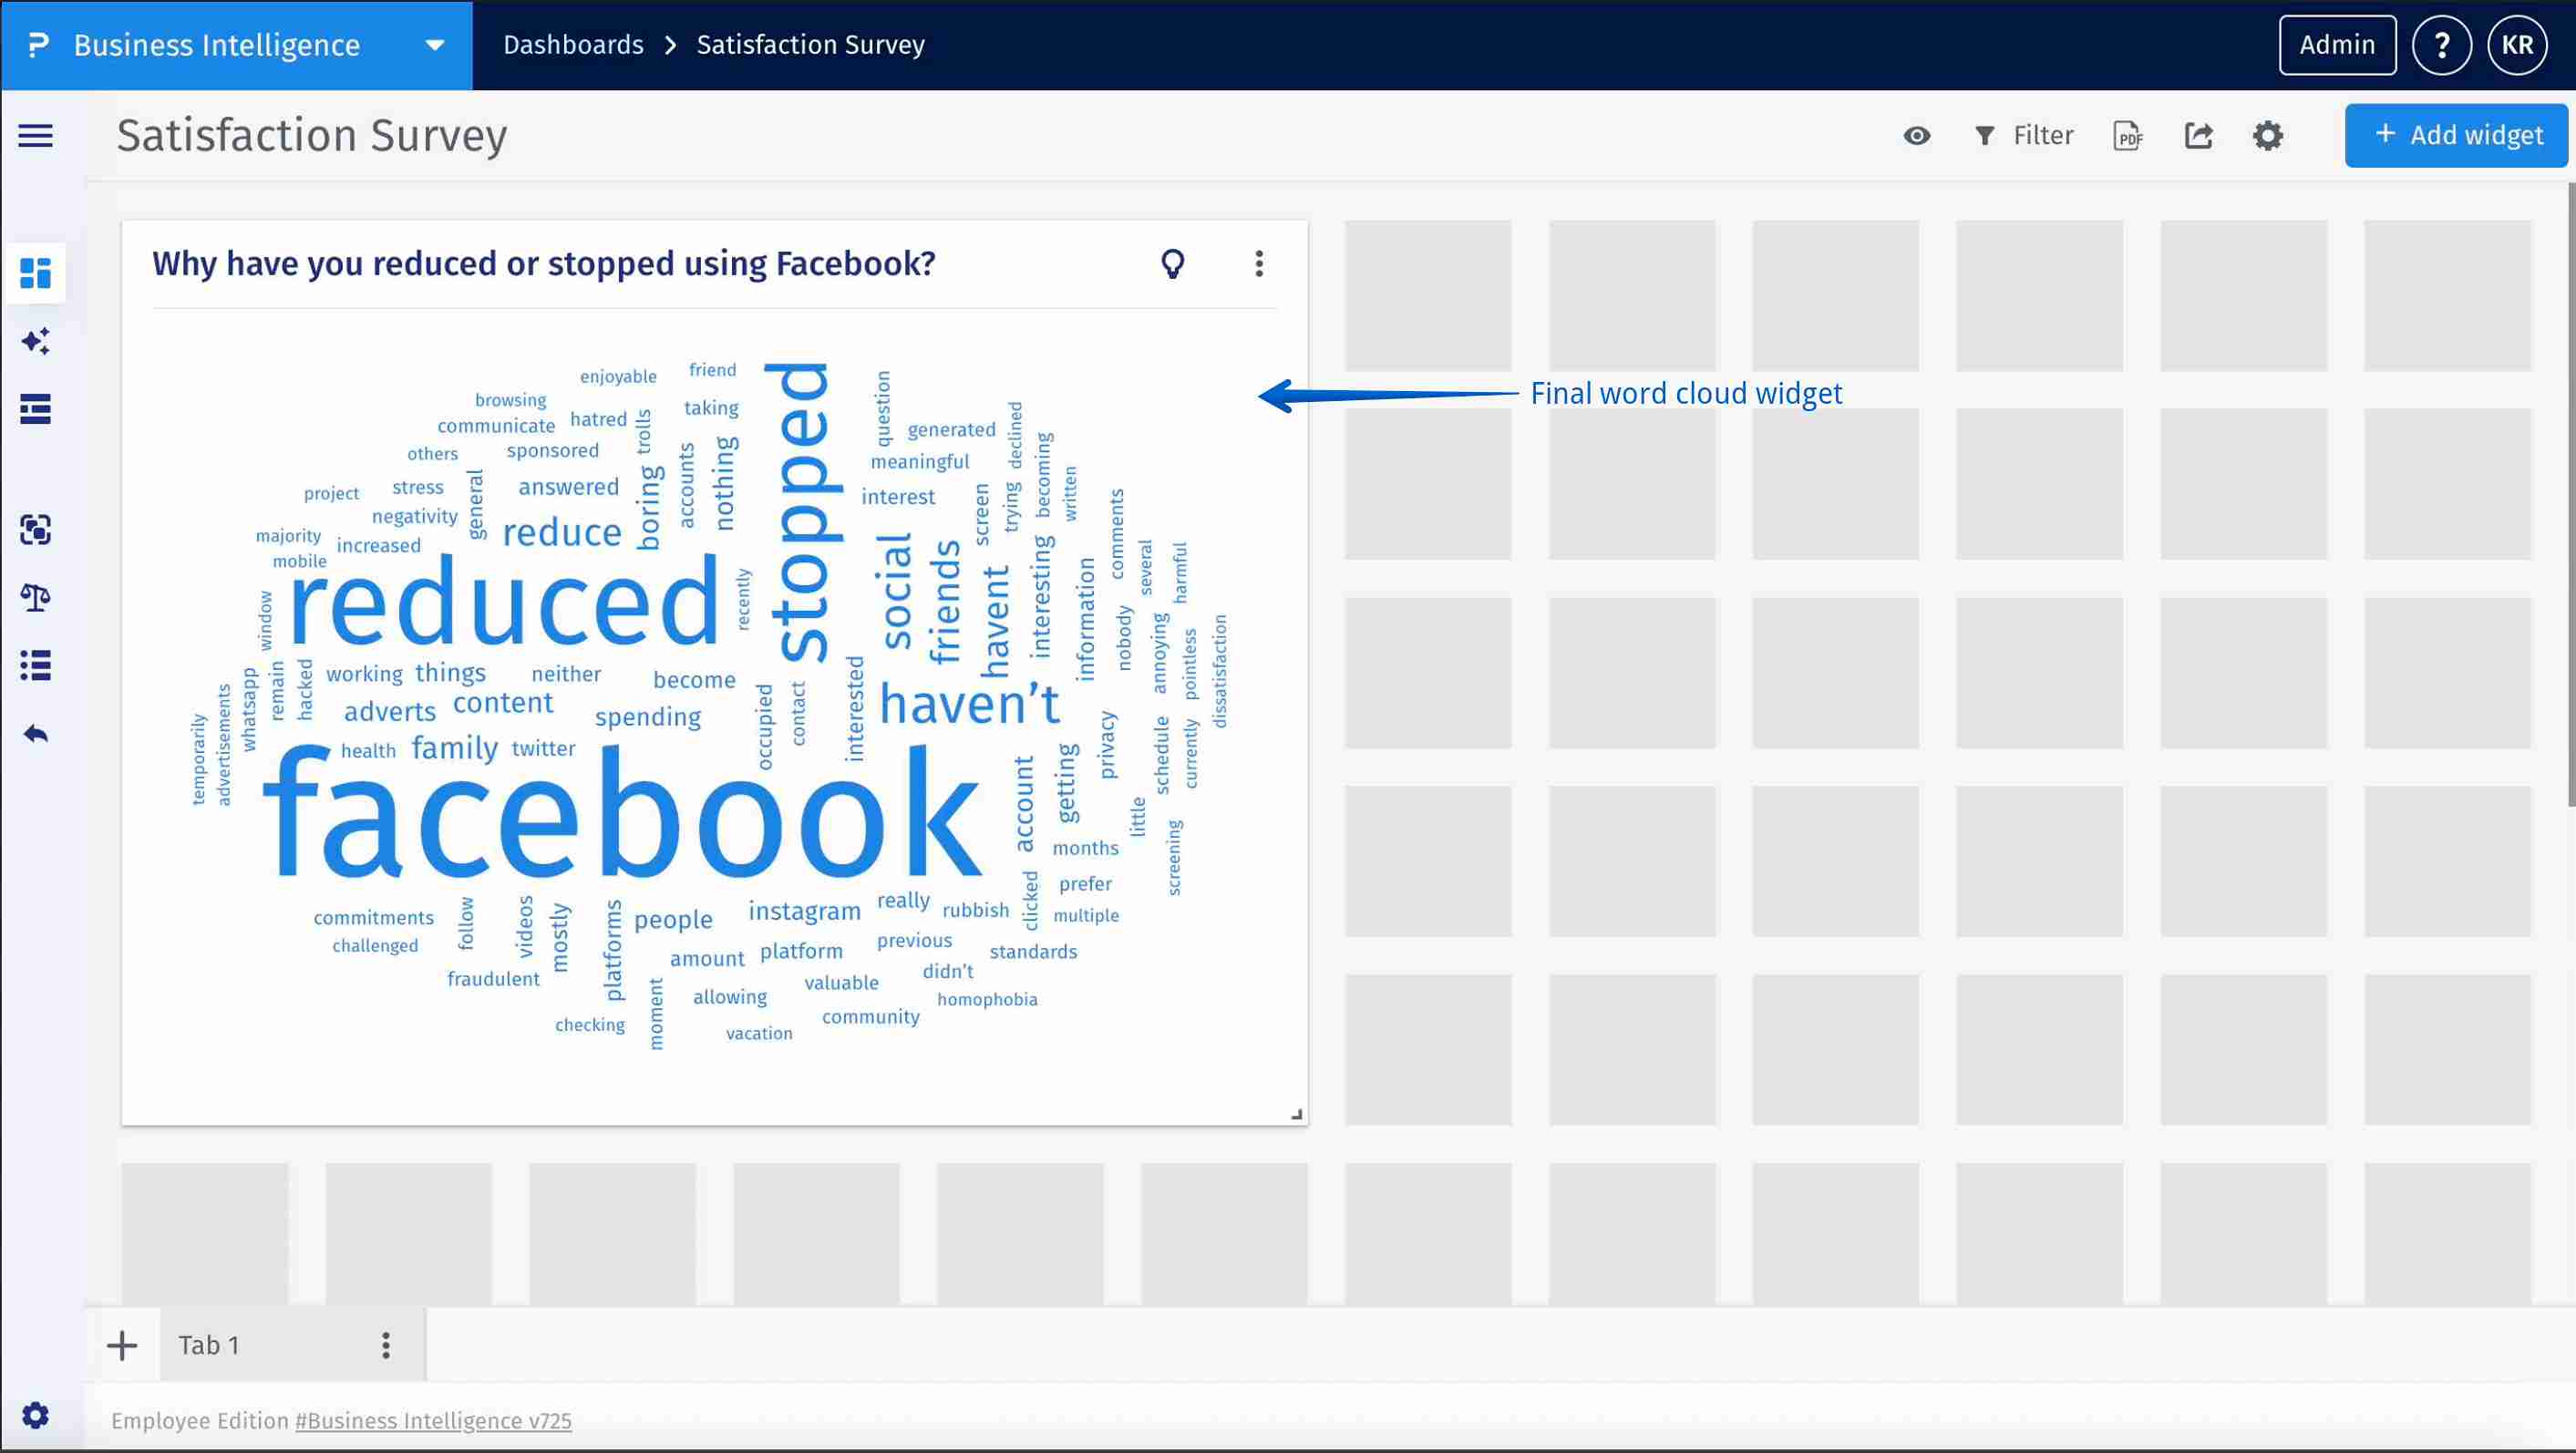This screenshot has height=1453, width=2576.
Task: Open dashboard settings gear icon
Action: (2268, 136)
